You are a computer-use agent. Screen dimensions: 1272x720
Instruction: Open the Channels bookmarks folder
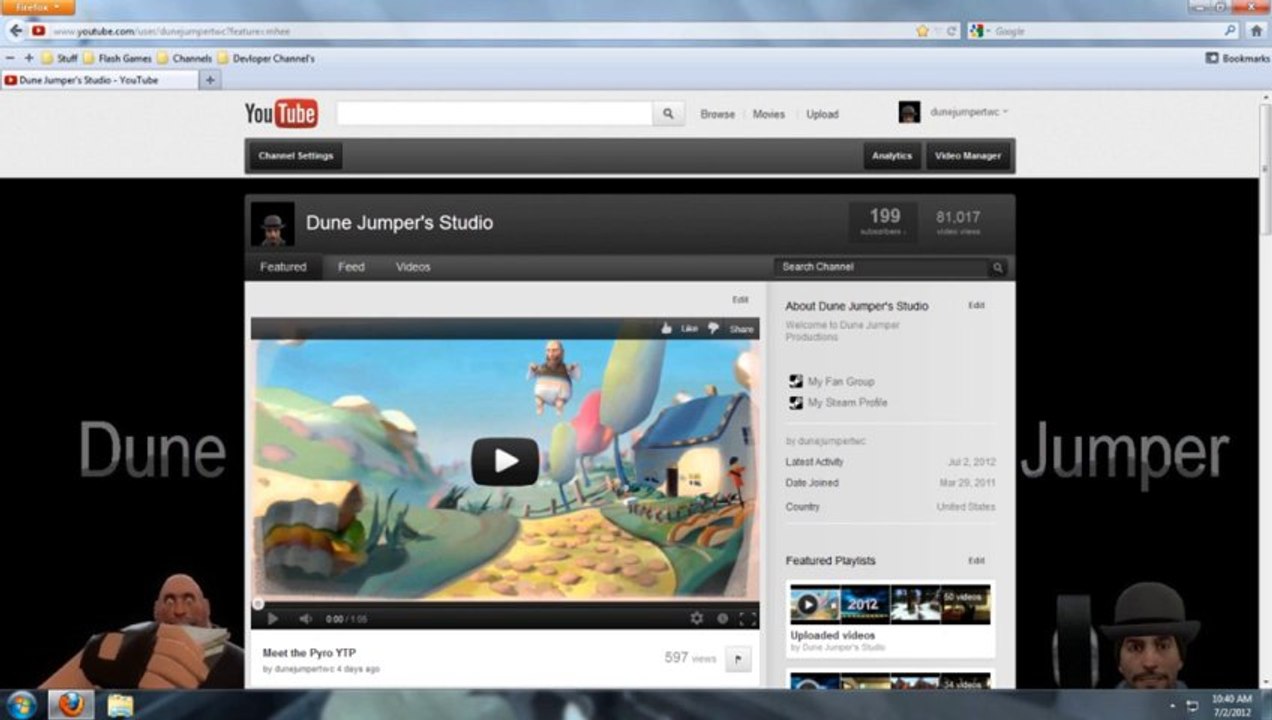[x=184, y=58]
